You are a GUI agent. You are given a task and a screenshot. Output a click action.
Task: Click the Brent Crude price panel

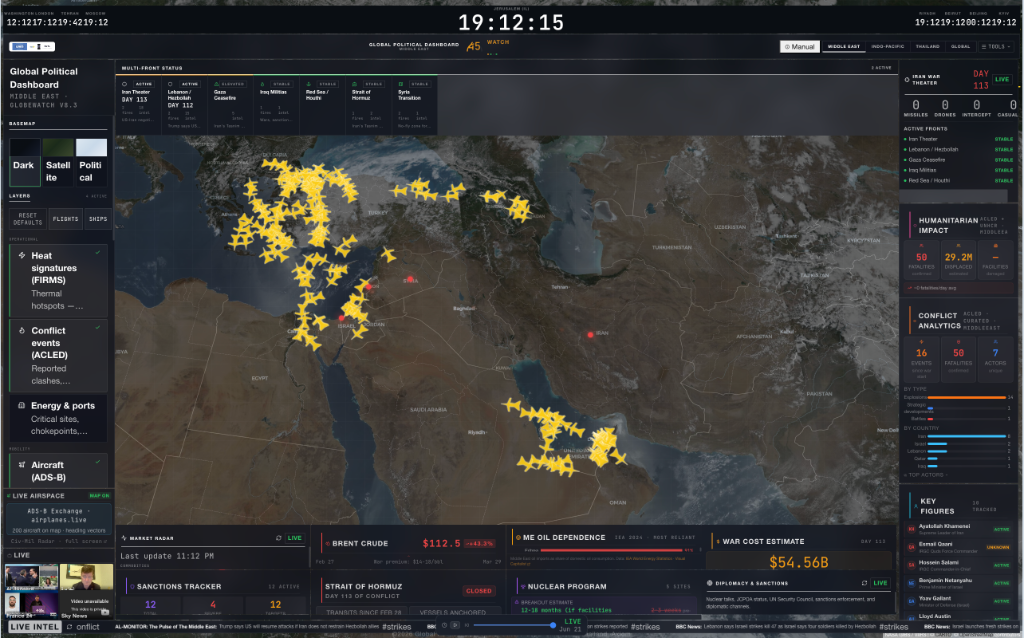point(408,549)
